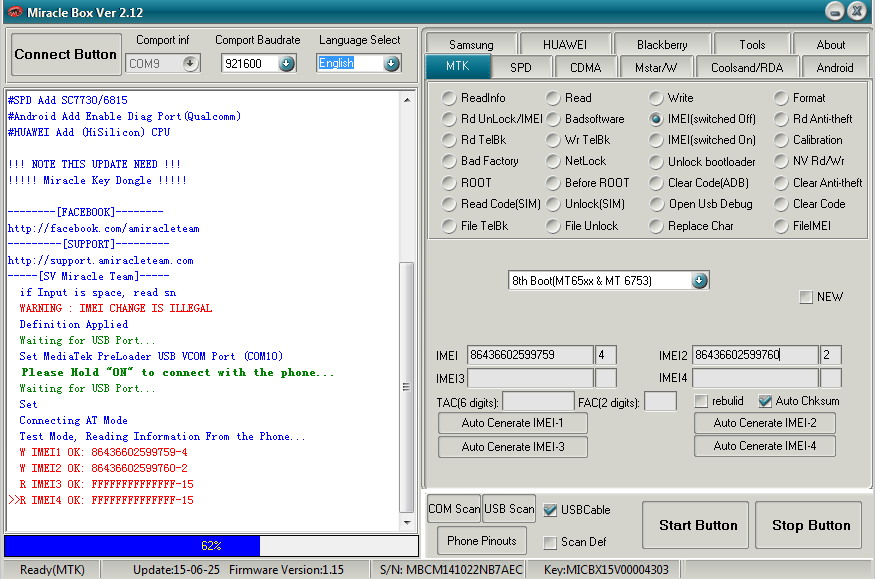Viewport: 875px width, 579px height.
Task: Click Auto Cenerate IMEI-1 button
Action: click(512, 423)
